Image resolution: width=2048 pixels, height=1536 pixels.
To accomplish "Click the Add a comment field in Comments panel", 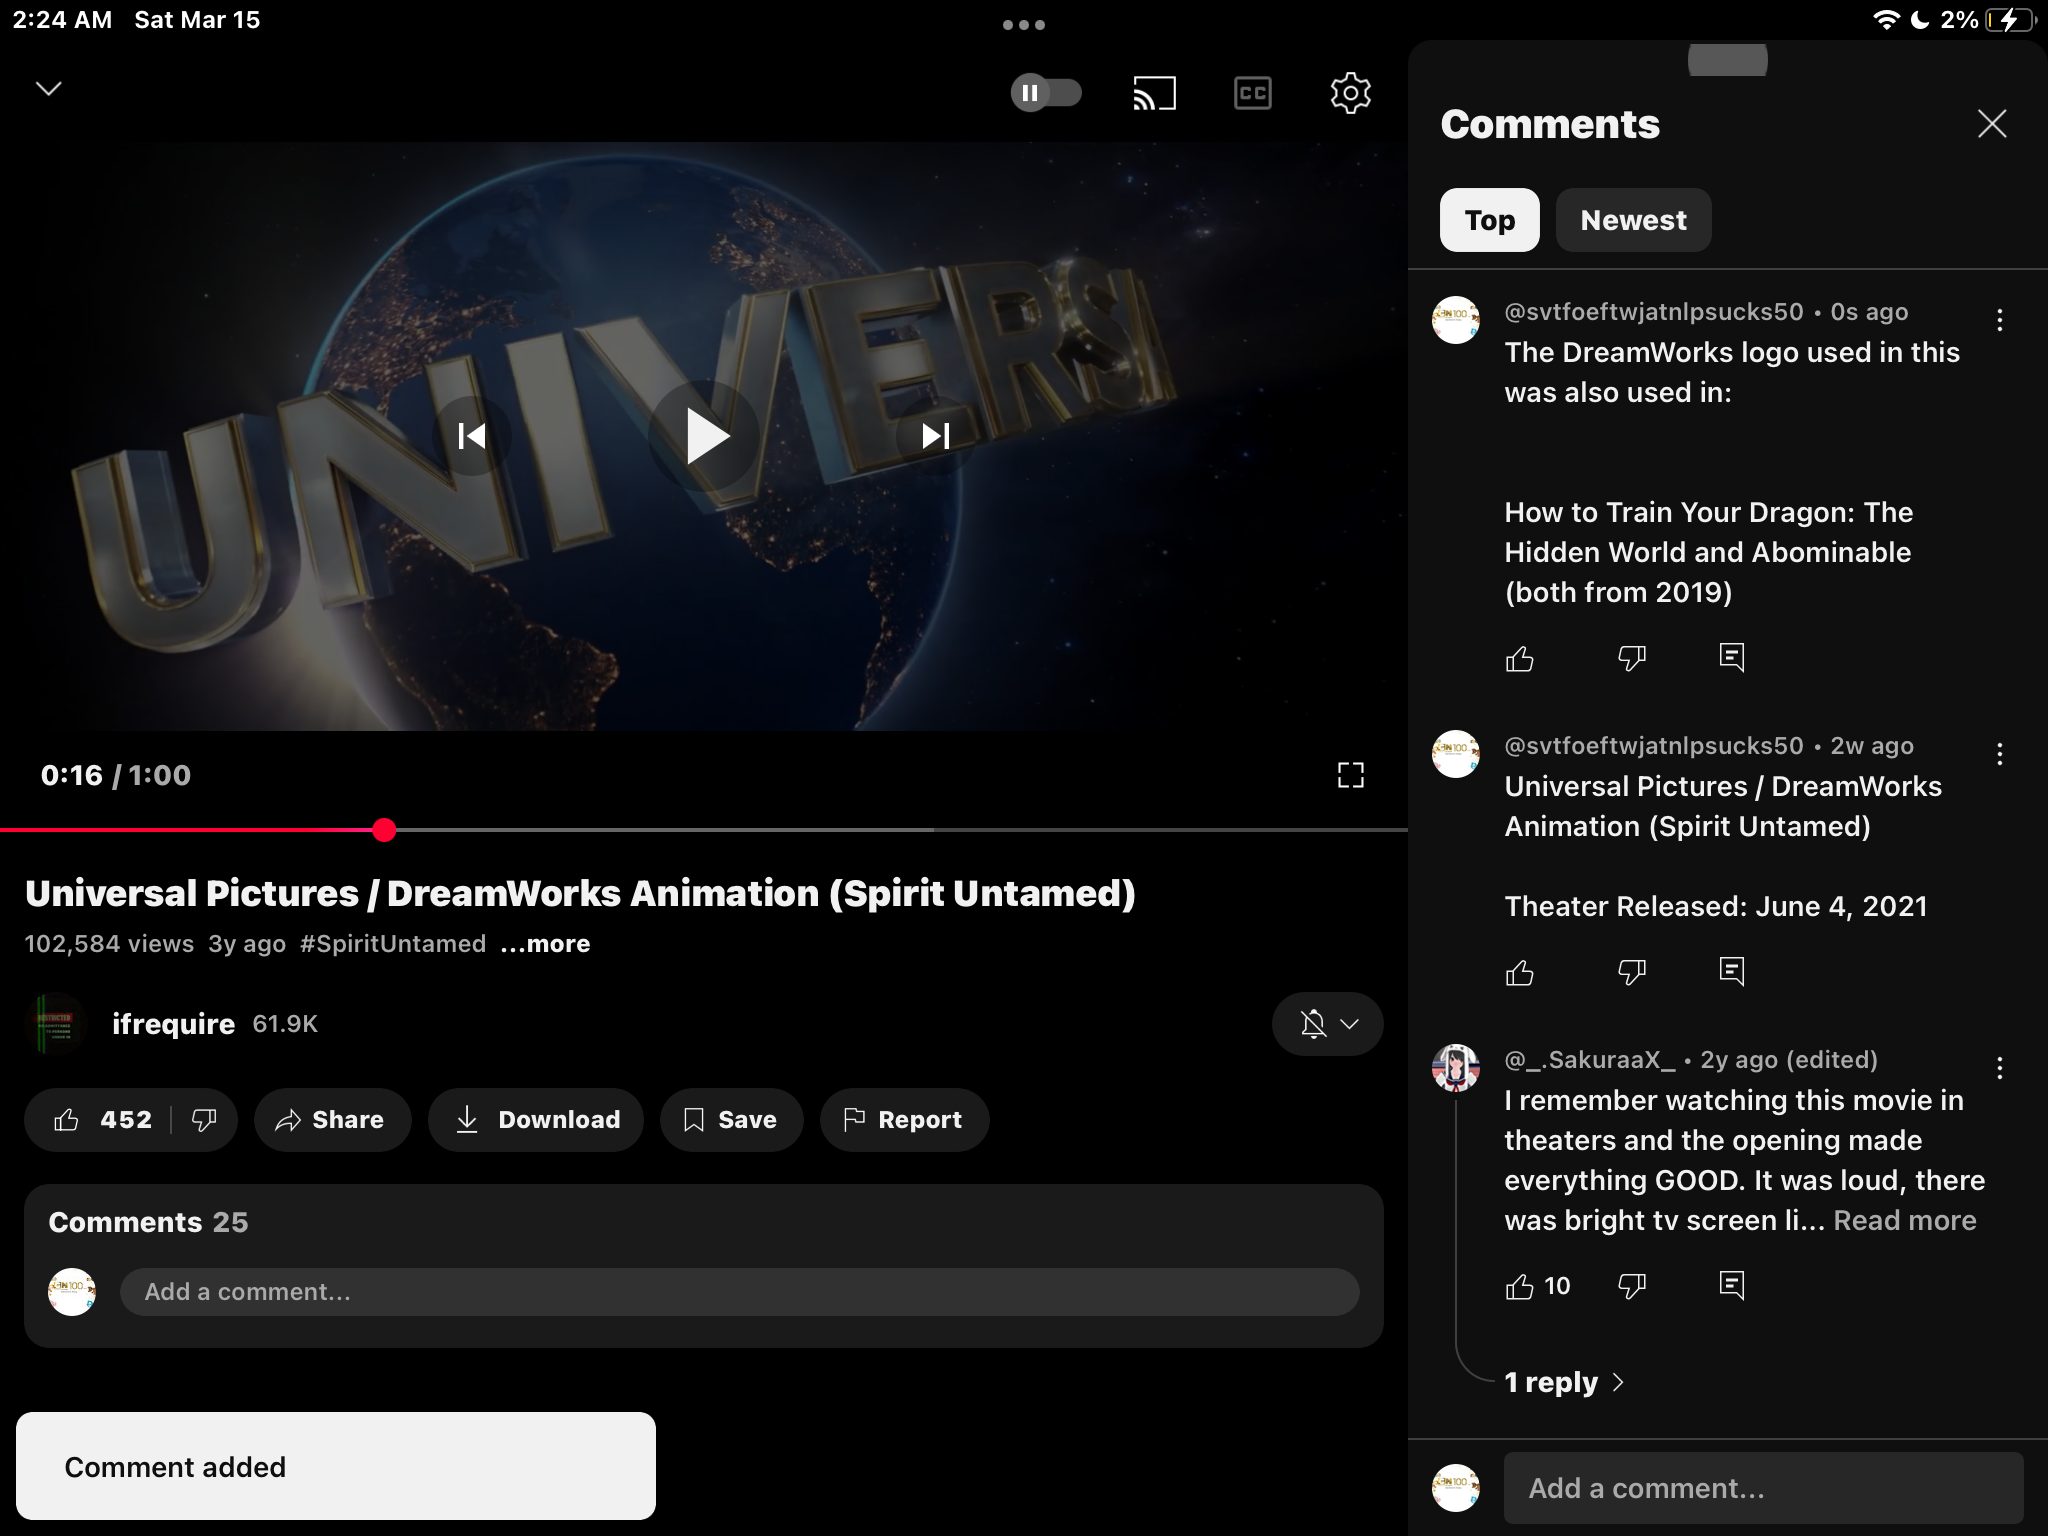I will click(1763, 1488).
